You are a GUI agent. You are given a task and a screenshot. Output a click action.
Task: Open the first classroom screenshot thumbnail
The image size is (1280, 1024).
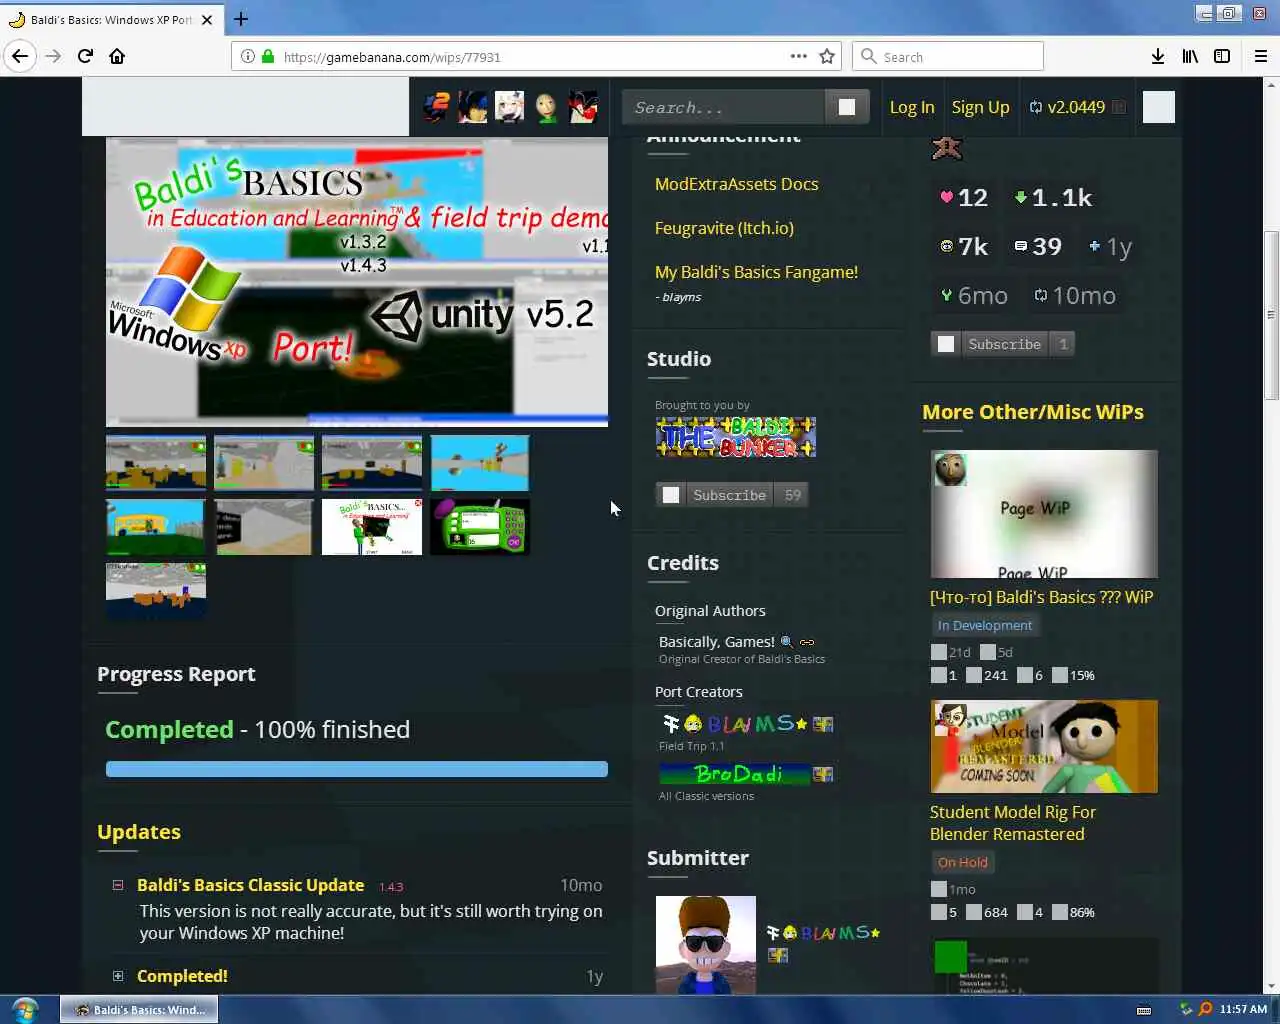coord(156,462)
